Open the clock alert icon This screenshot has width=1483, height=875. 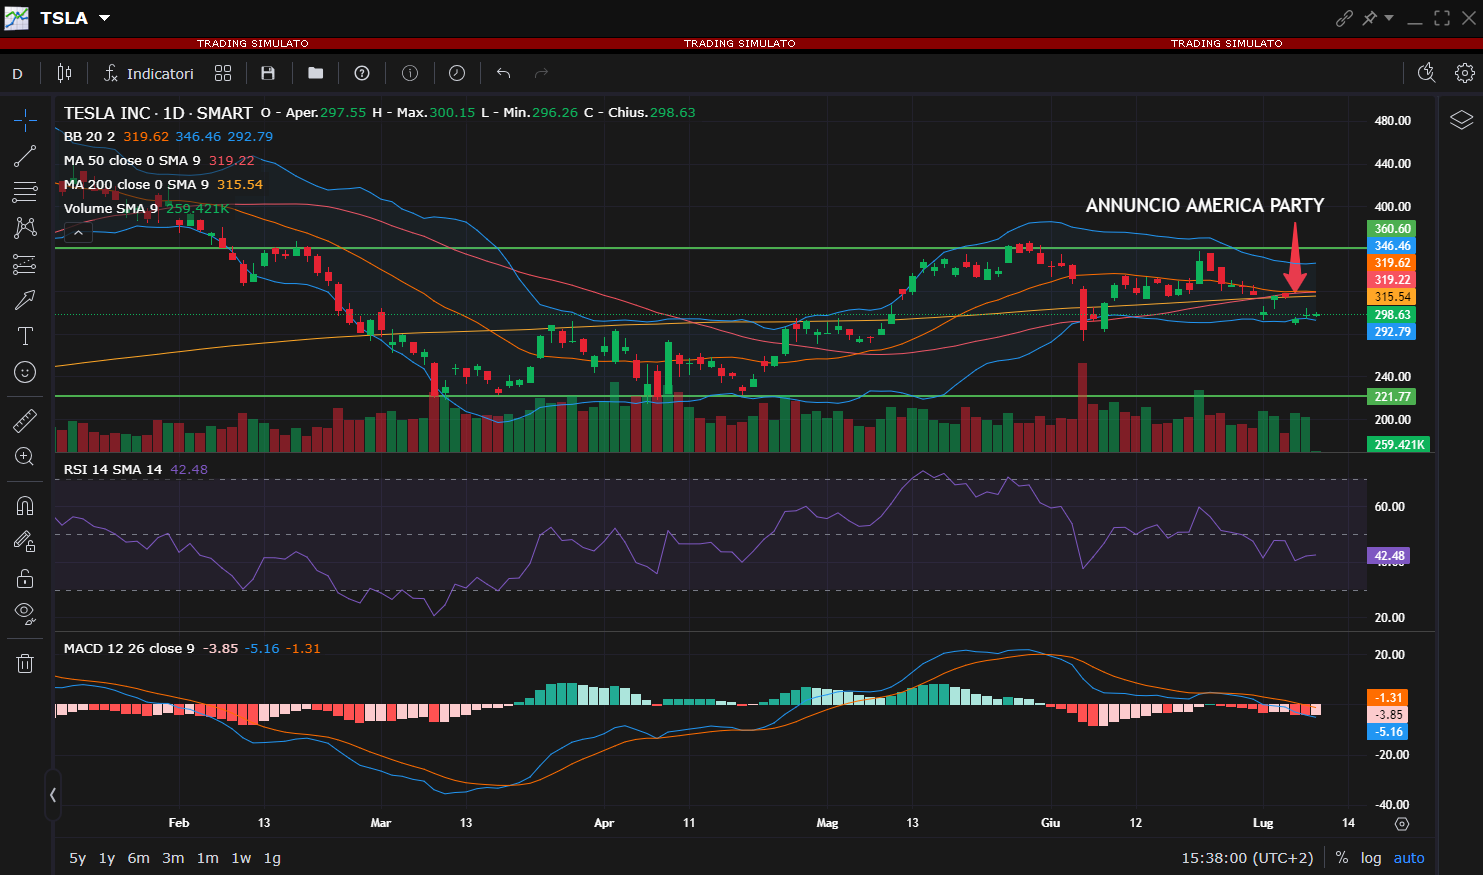click(x=457, y=73)
